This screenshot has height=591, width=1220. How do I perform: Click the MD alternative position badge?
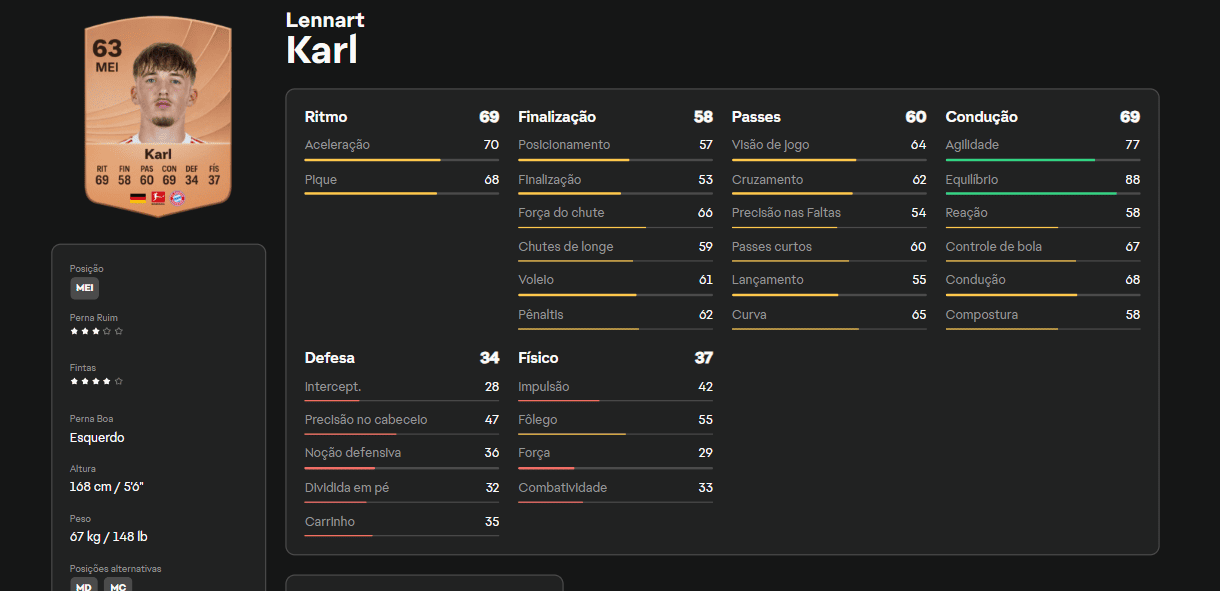84,586
